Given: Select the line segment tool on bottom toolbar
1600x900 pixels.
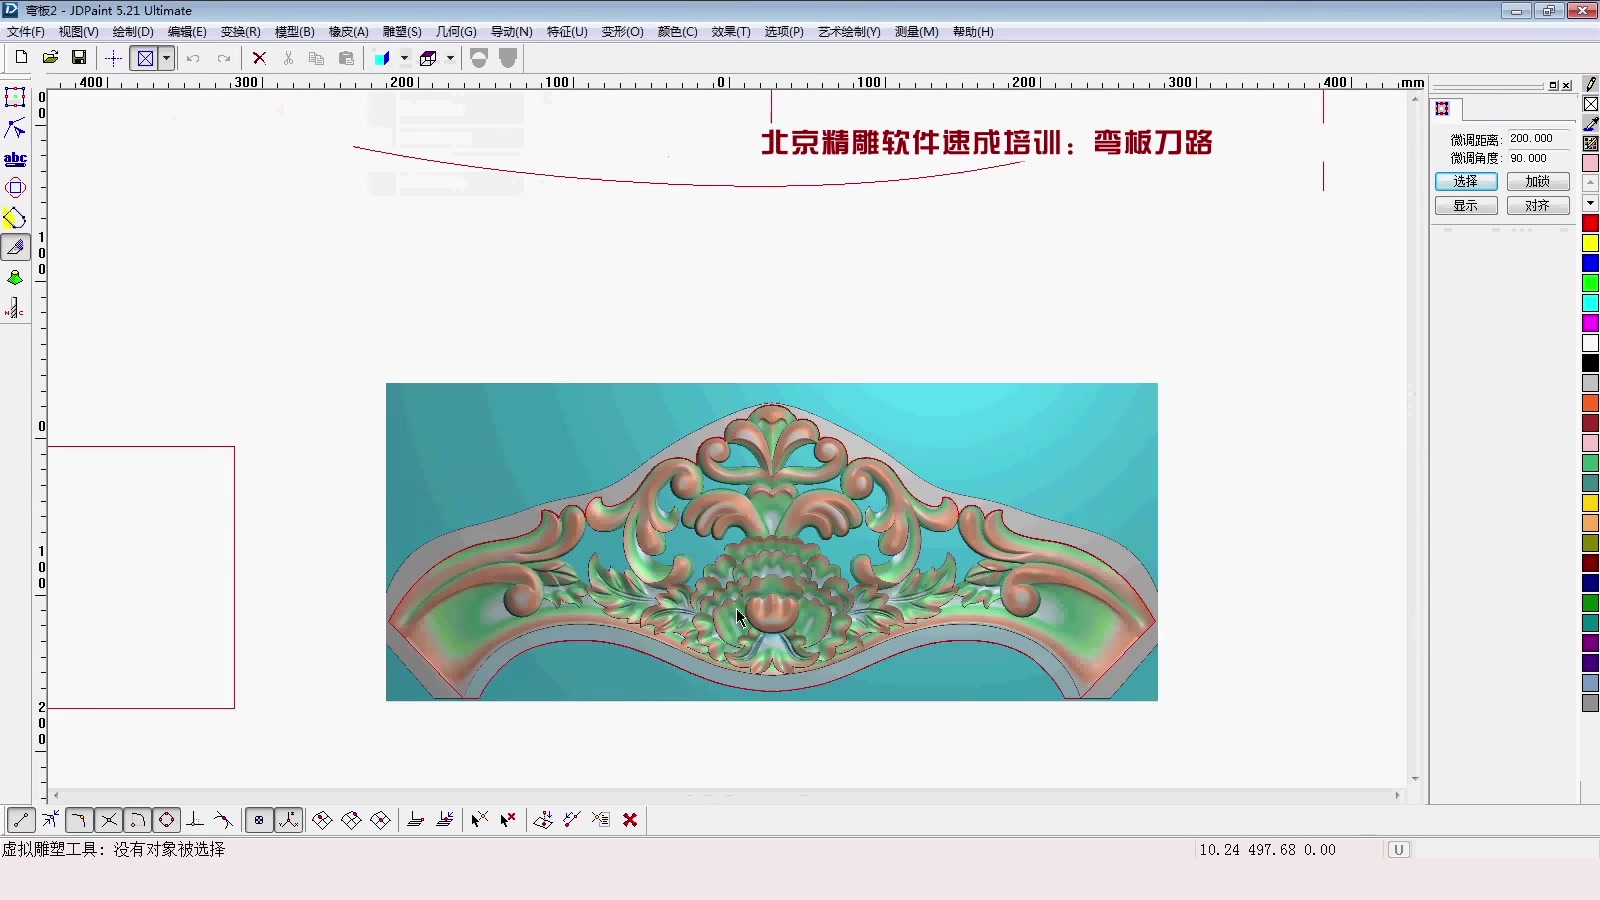Looking at the screenshot, I should coord(20,820).
